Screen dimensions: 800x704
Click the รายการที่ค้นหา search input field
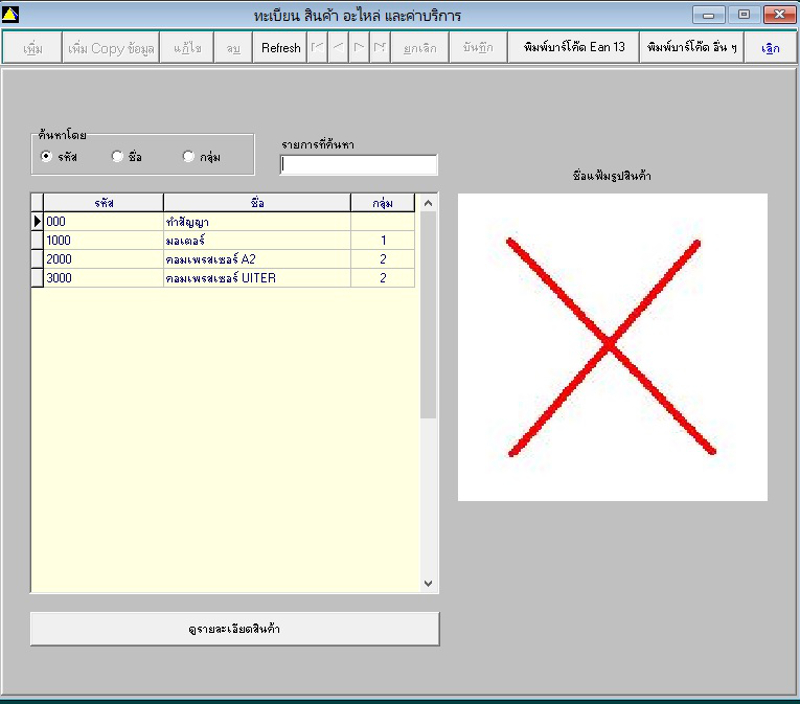[359, 165]
